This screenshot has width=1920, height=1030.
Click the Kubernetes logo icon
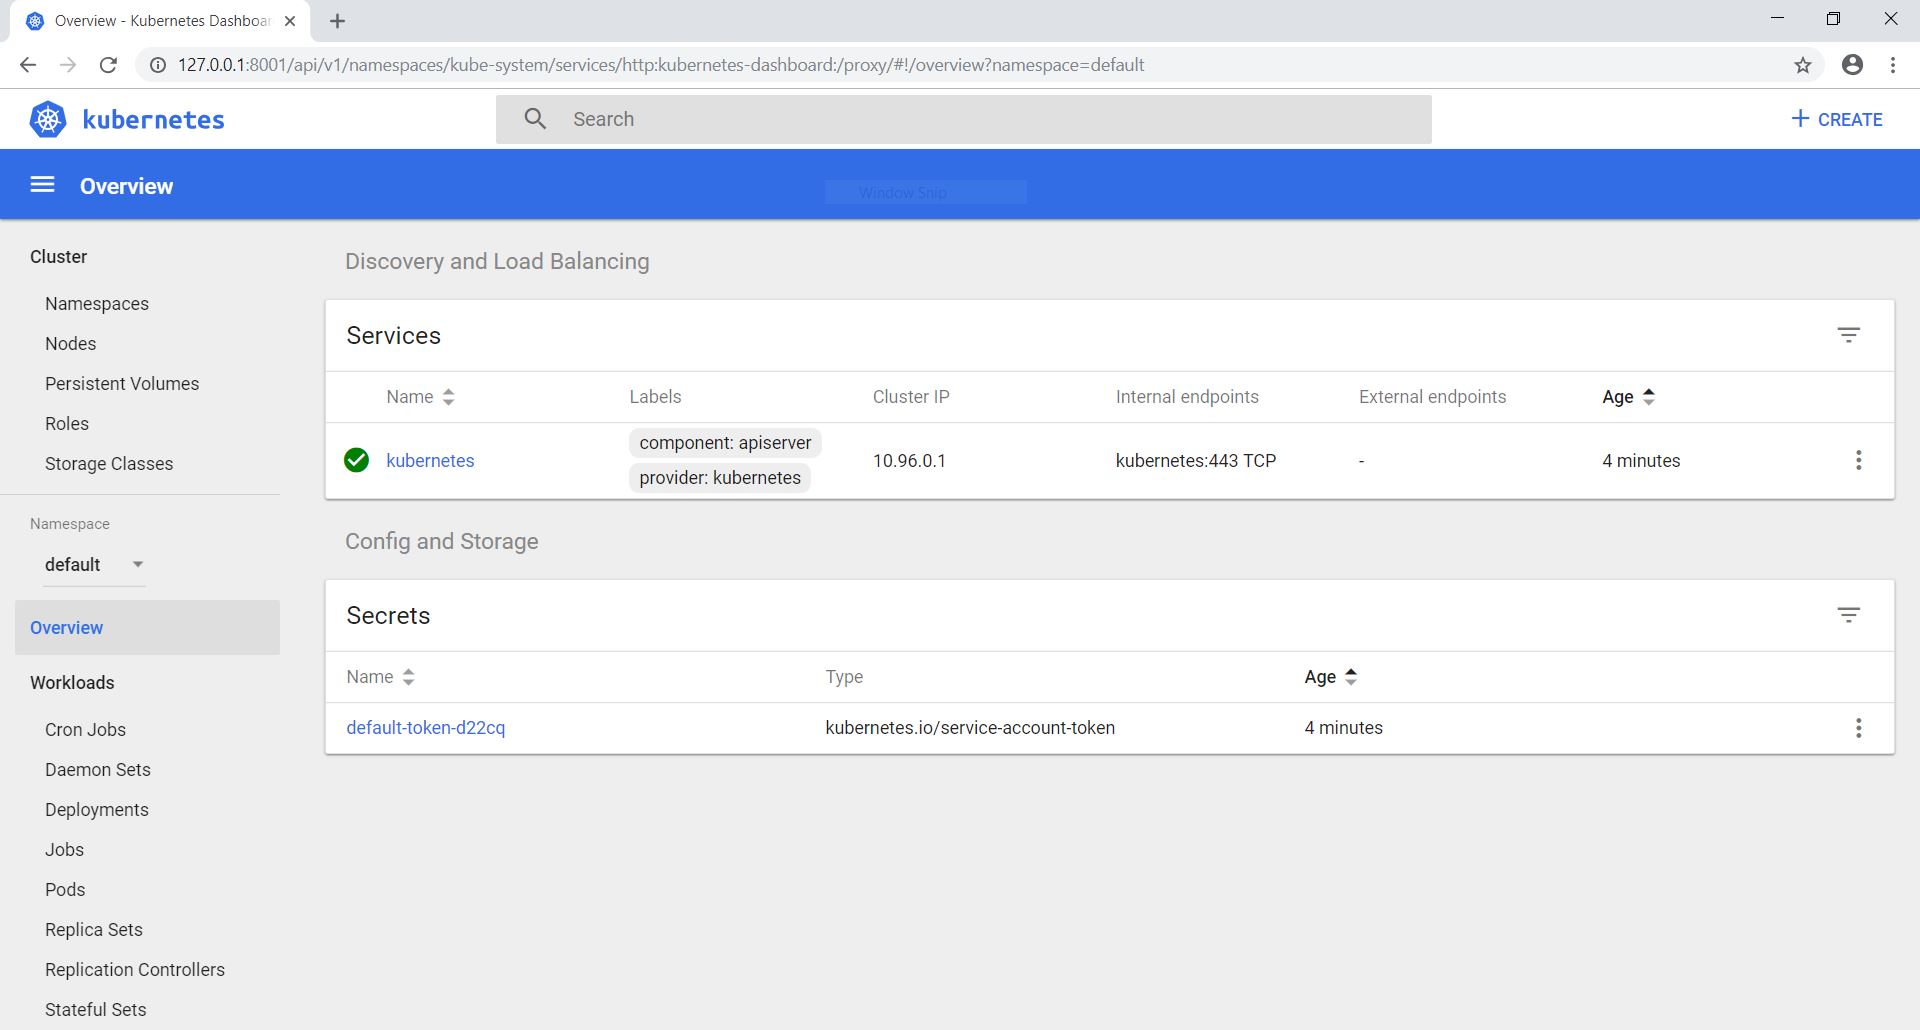[x=48, y=119]
